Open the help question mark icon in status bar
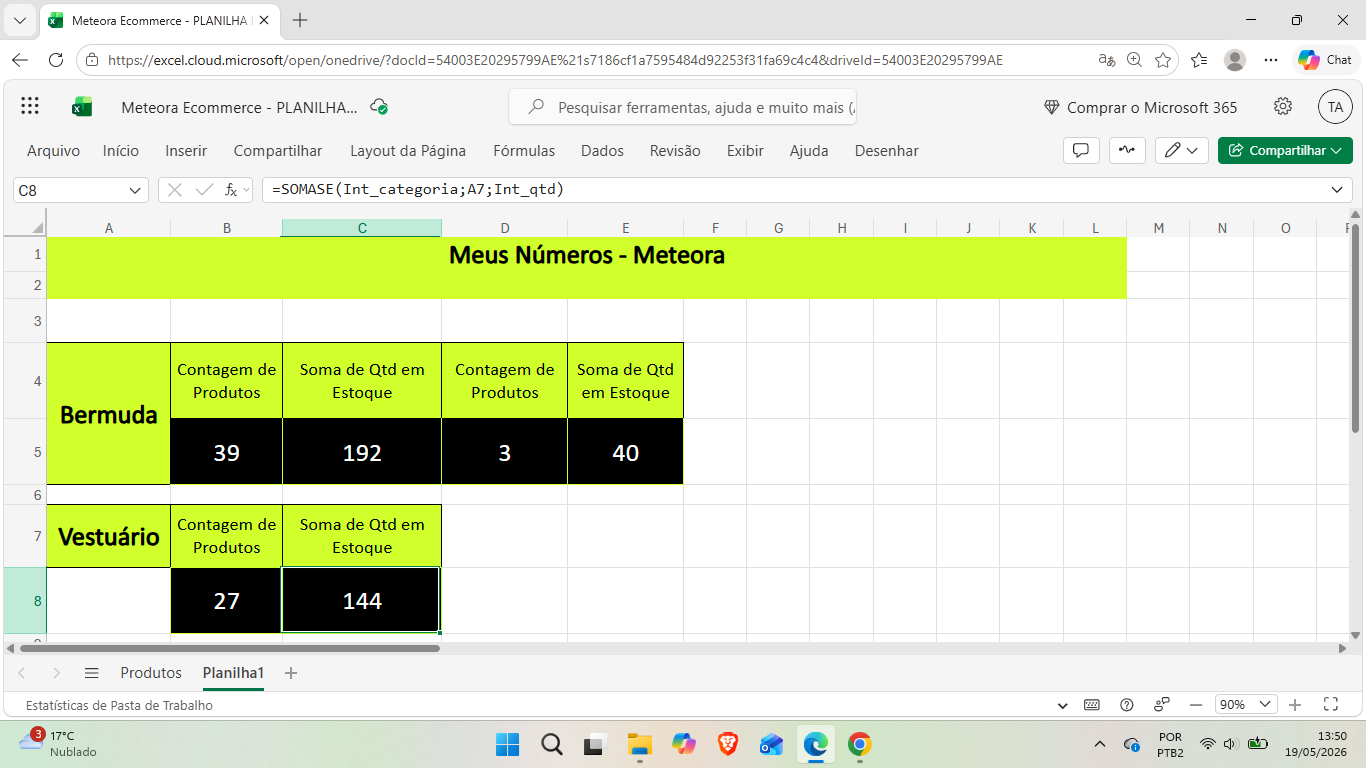The height and width of the screenshot is (768, 1366). [1127, 704]
